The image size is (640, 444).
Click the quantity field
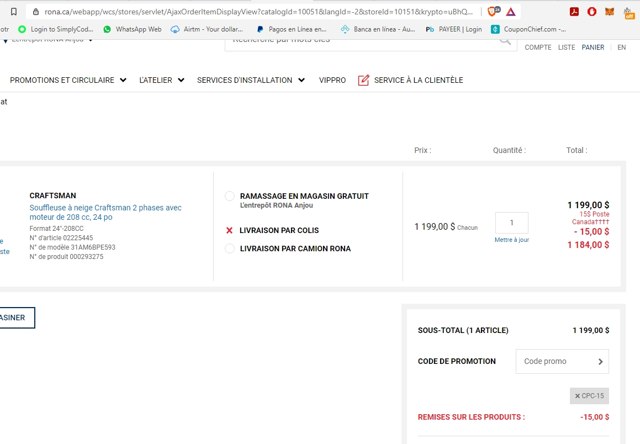[x=511, y=223]
